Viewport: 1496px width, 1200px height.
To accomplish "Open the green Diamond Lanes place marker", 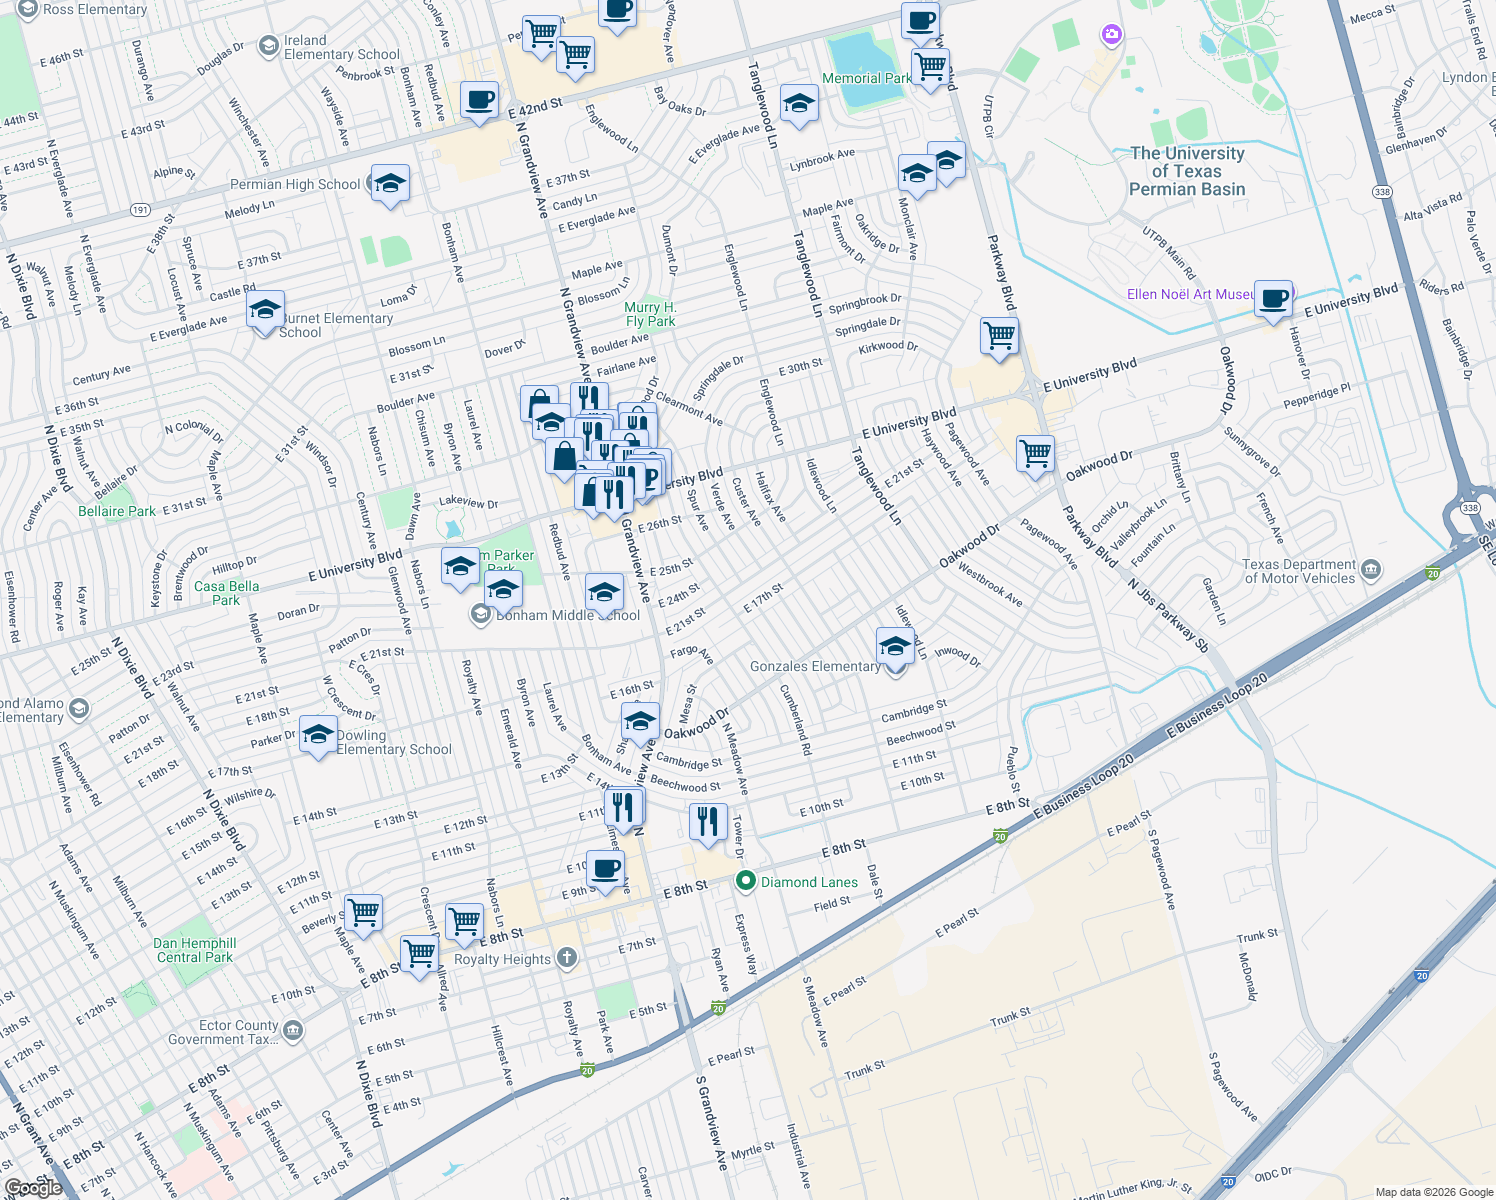I will (x=748, y=880).
